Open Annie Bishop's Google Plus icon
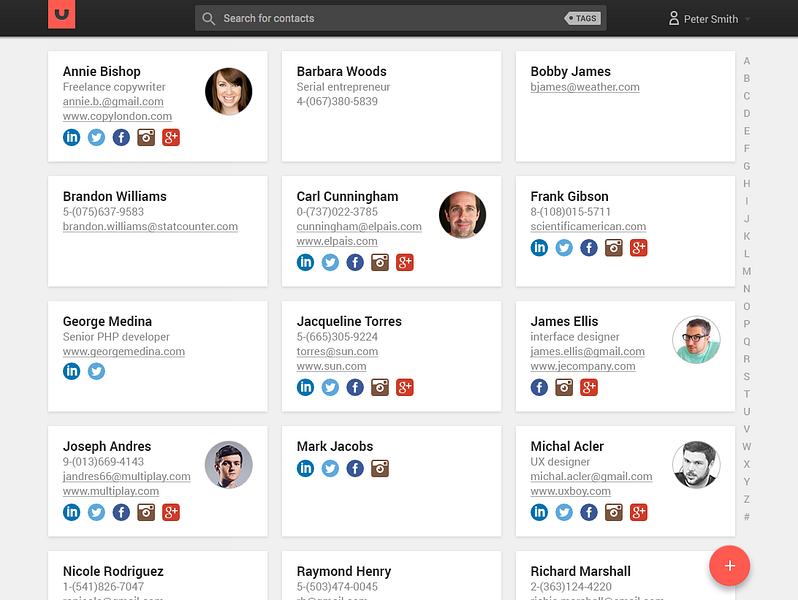Image resolution: width=798 pixels, height=600 pixels. pyautogui.click(x=171, y=137)
